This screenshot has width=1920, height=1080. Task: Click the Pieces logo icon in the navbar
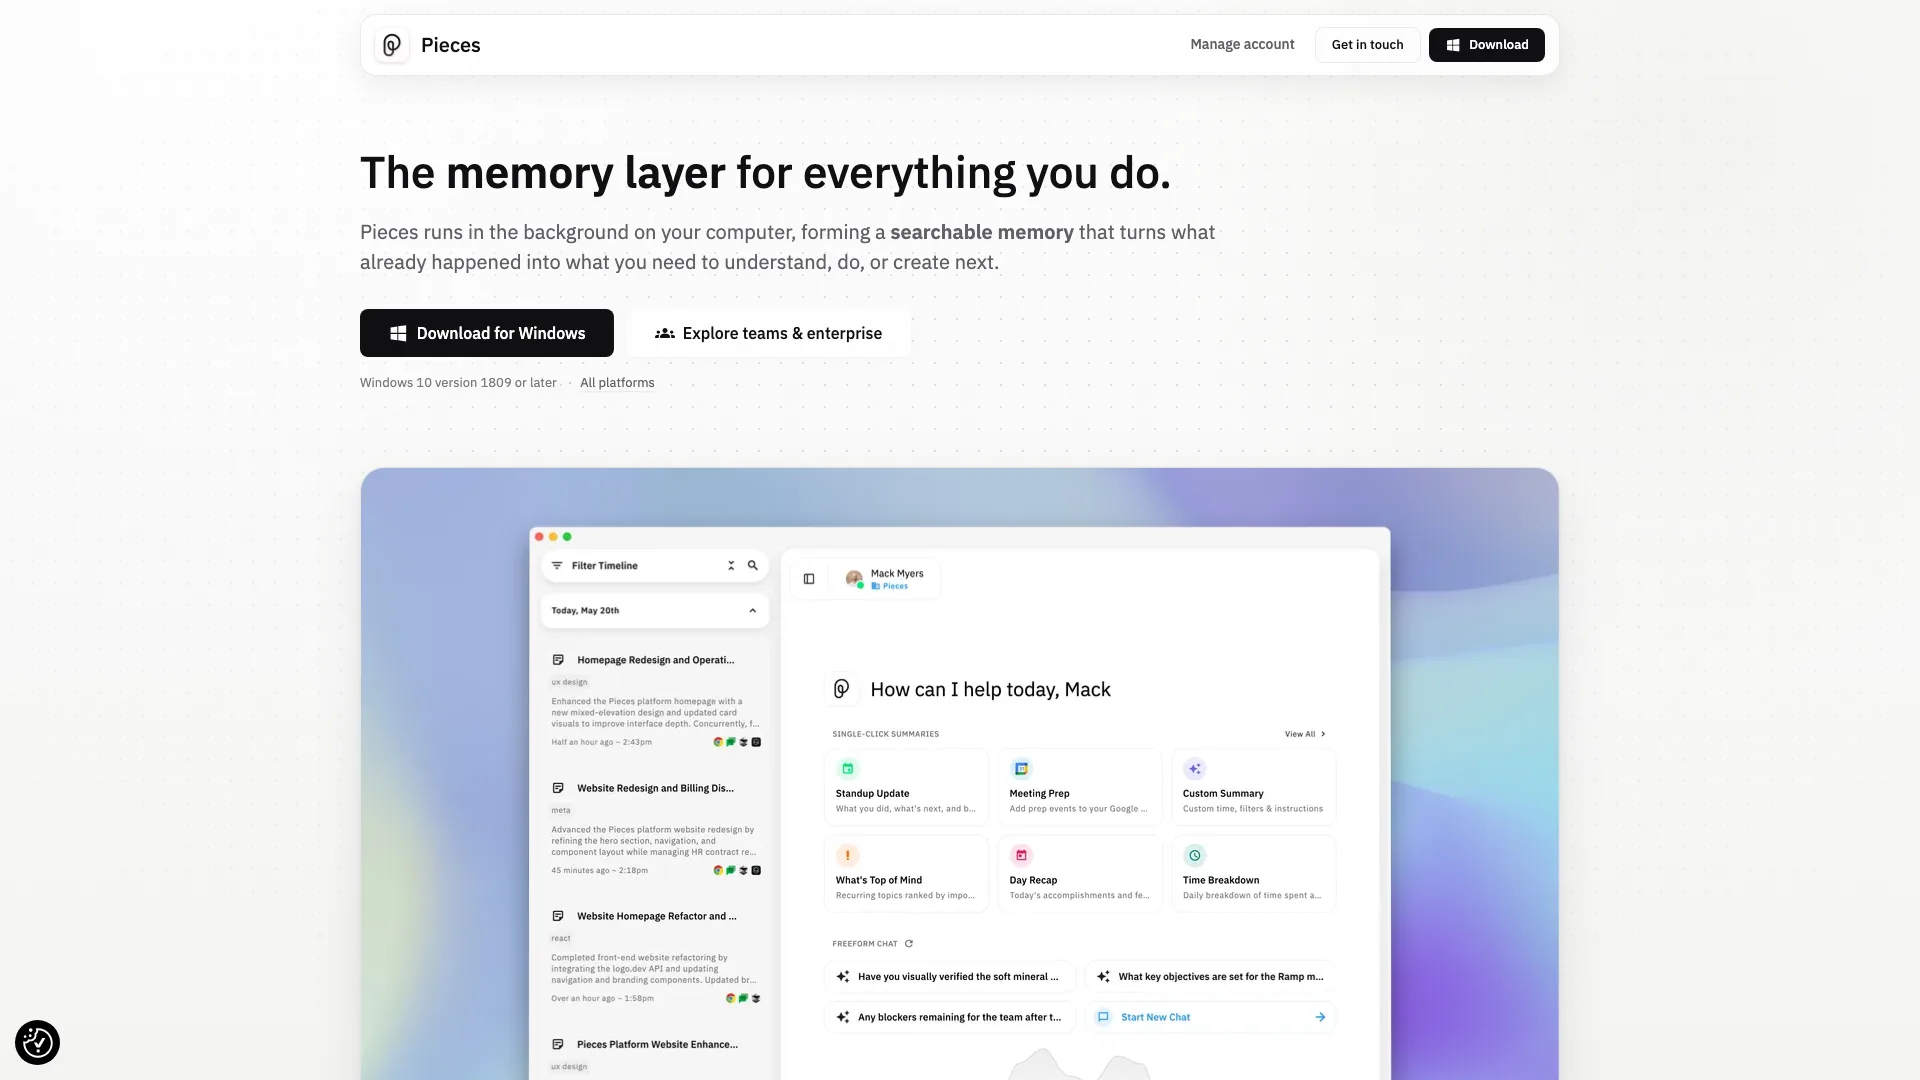click(392, 45)
